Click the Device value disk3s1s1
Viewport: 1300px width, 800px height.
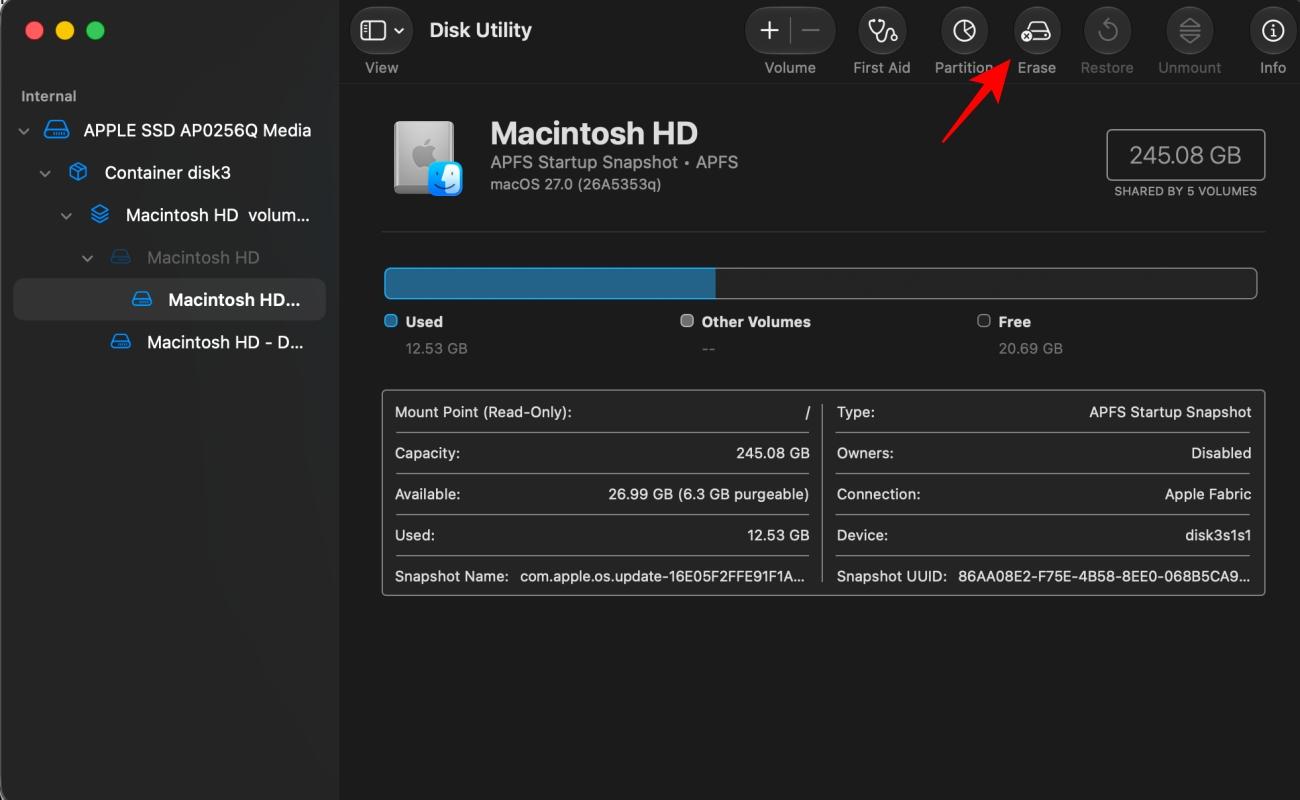pyautogui.click(x=1218, y=535)
